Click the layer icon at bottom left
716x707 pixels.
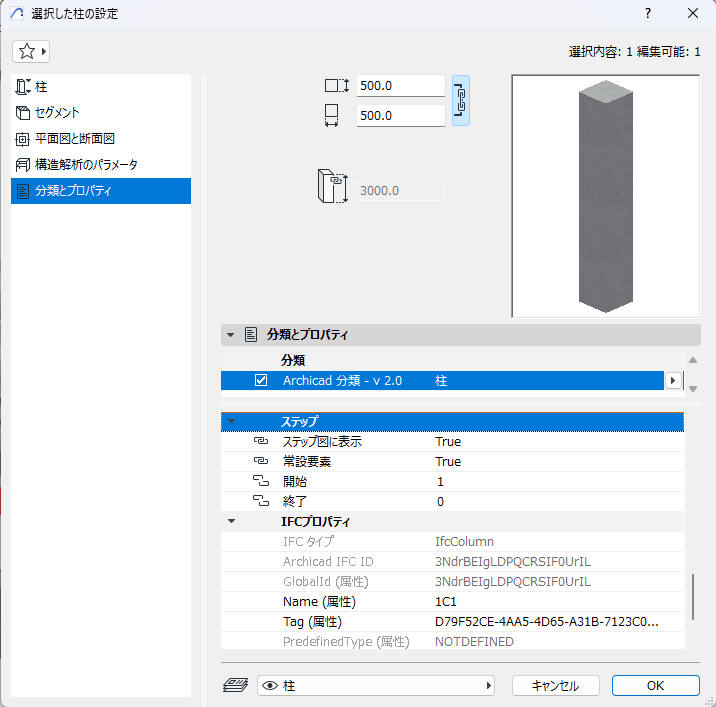[235, 685]
